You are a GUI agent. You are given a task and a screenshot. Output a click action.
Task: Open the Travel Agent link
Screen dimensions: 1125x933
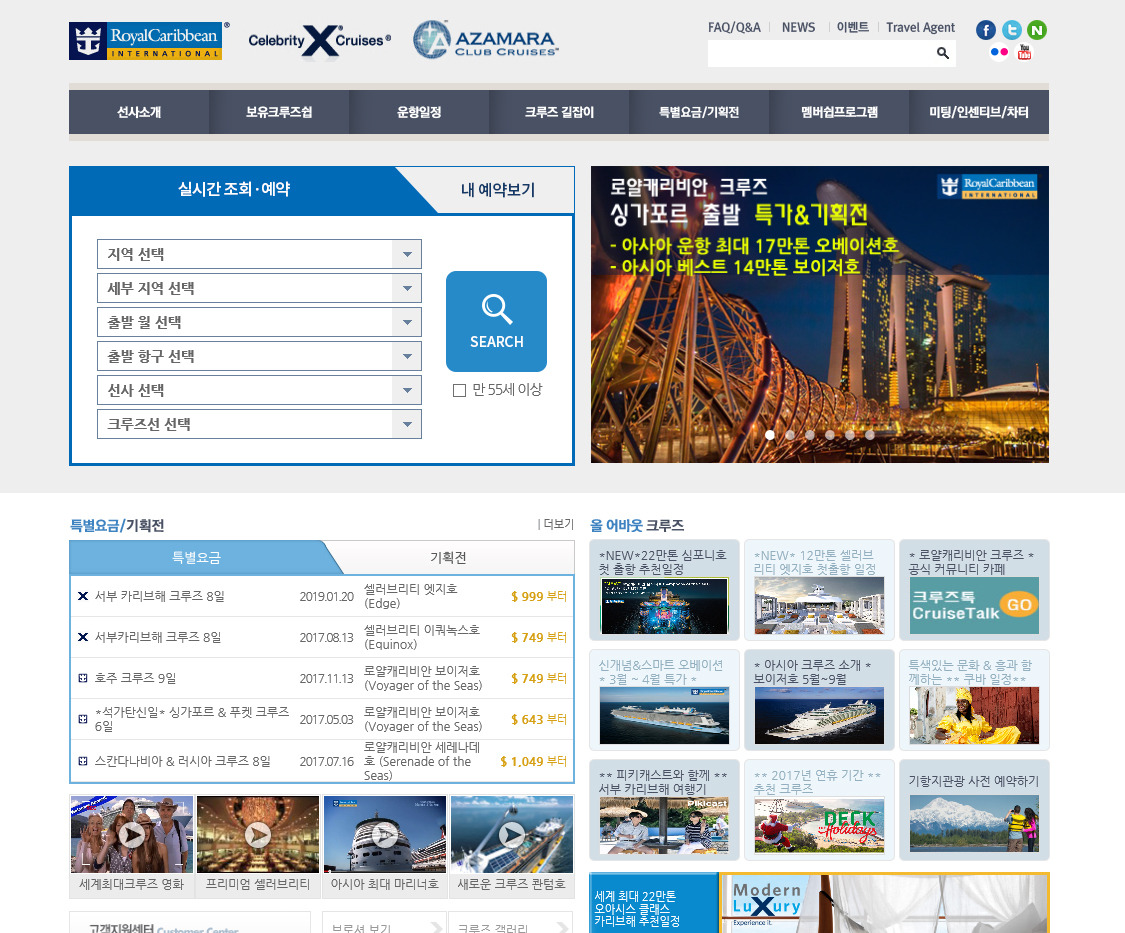tap(921, 27)
